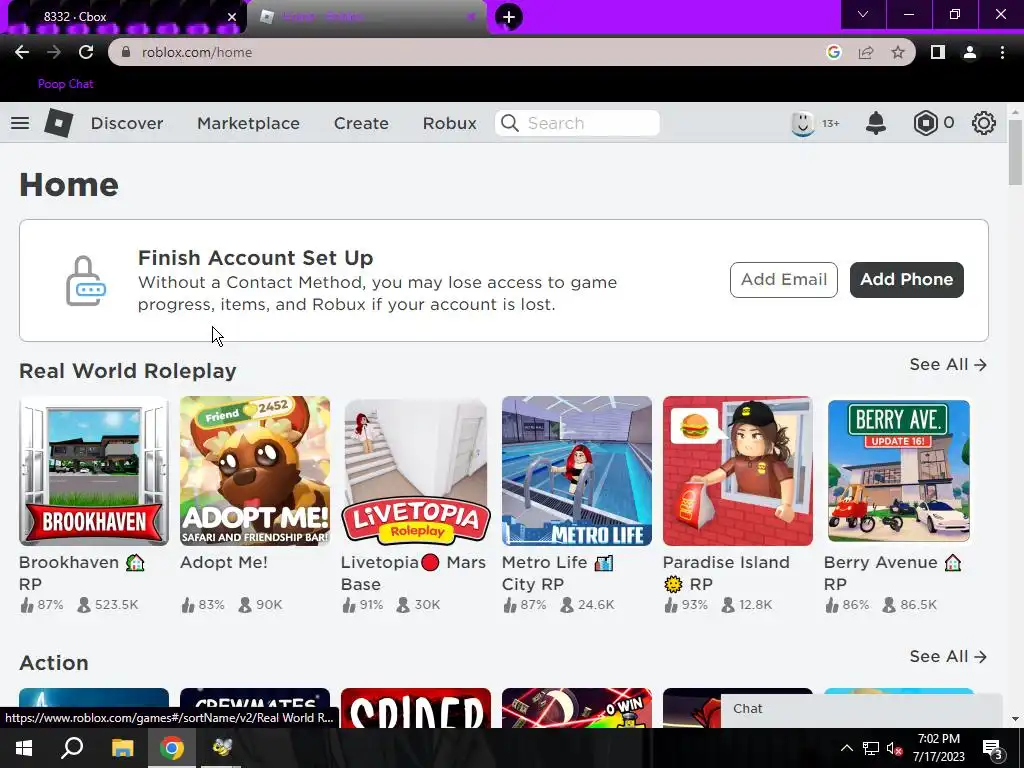This screenshot has width=1024, height=768.
Task: Share this page via share icon
Action: [x=866, y=52]
